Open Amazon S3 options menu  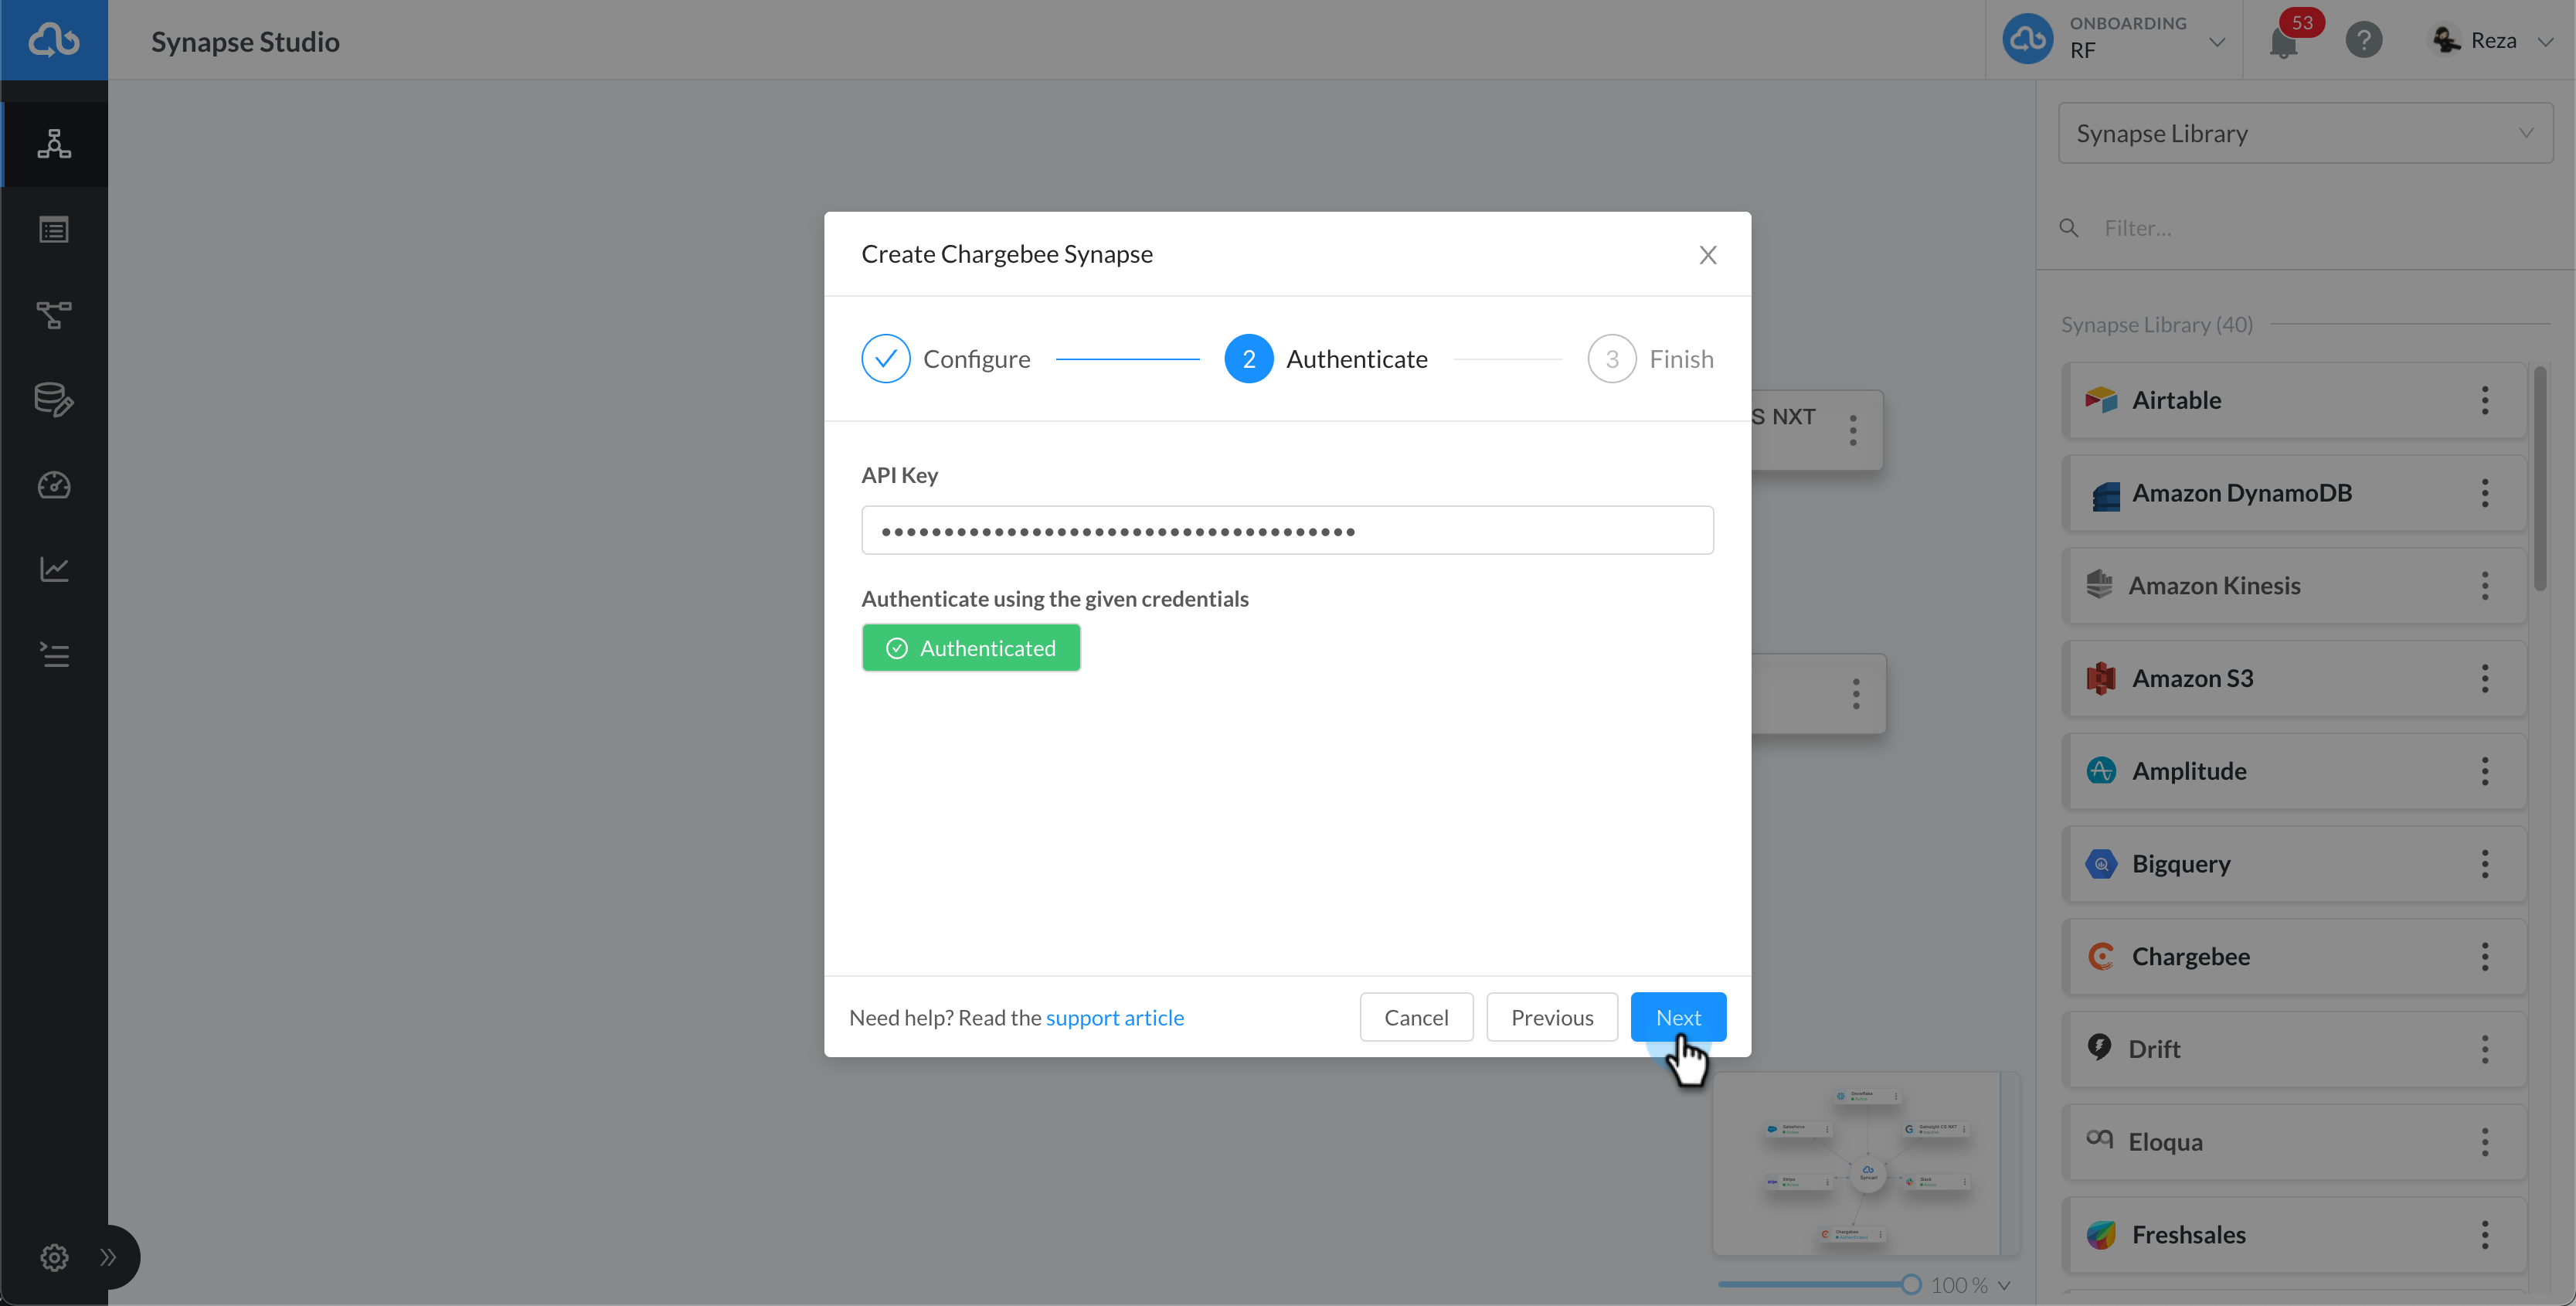(2485, 678)
